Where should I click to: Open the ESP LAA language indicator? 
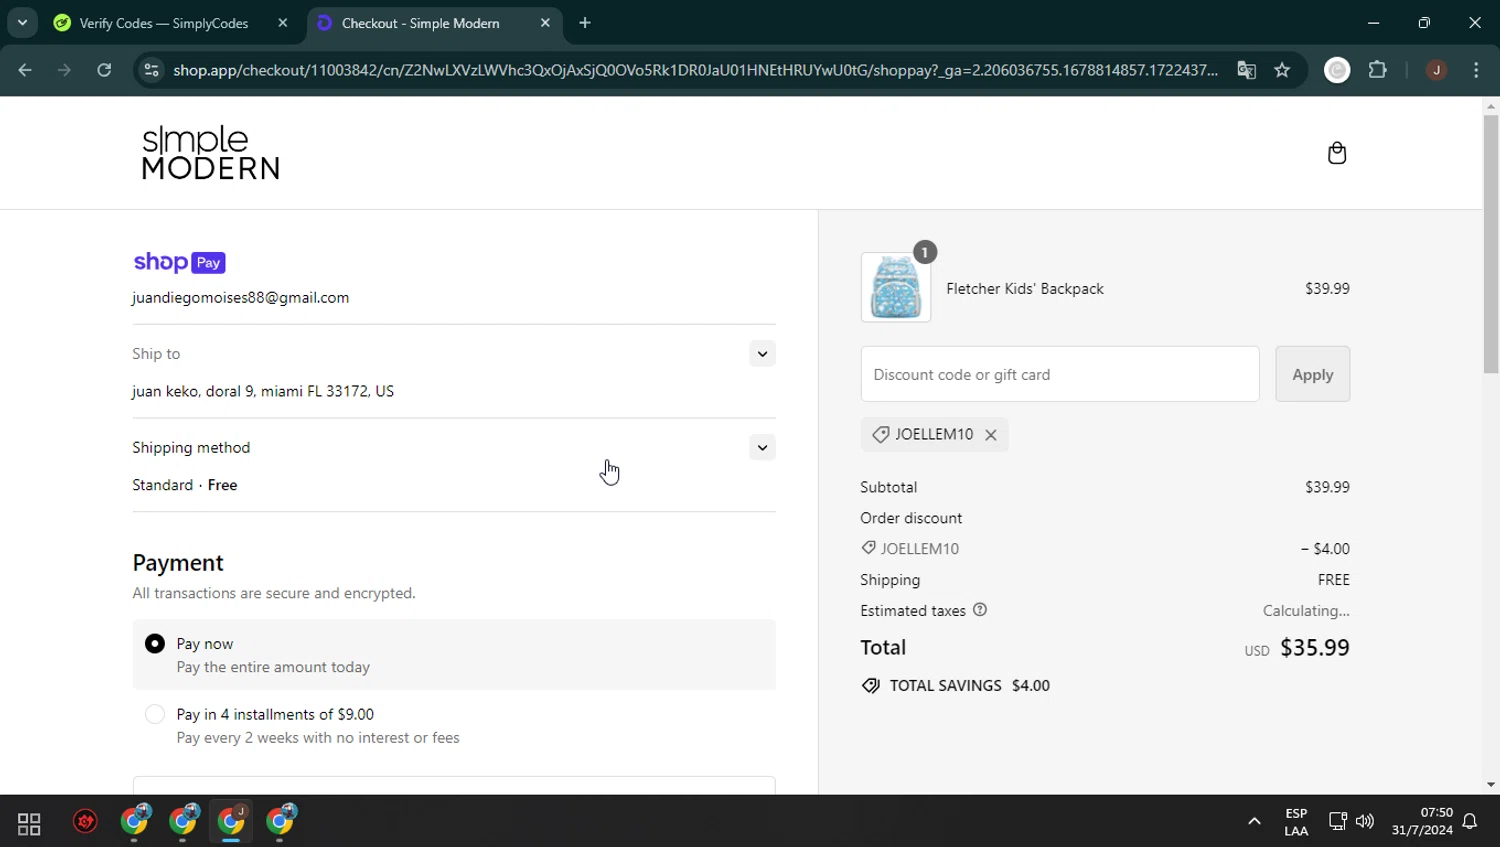click(x=1296, y=822)
